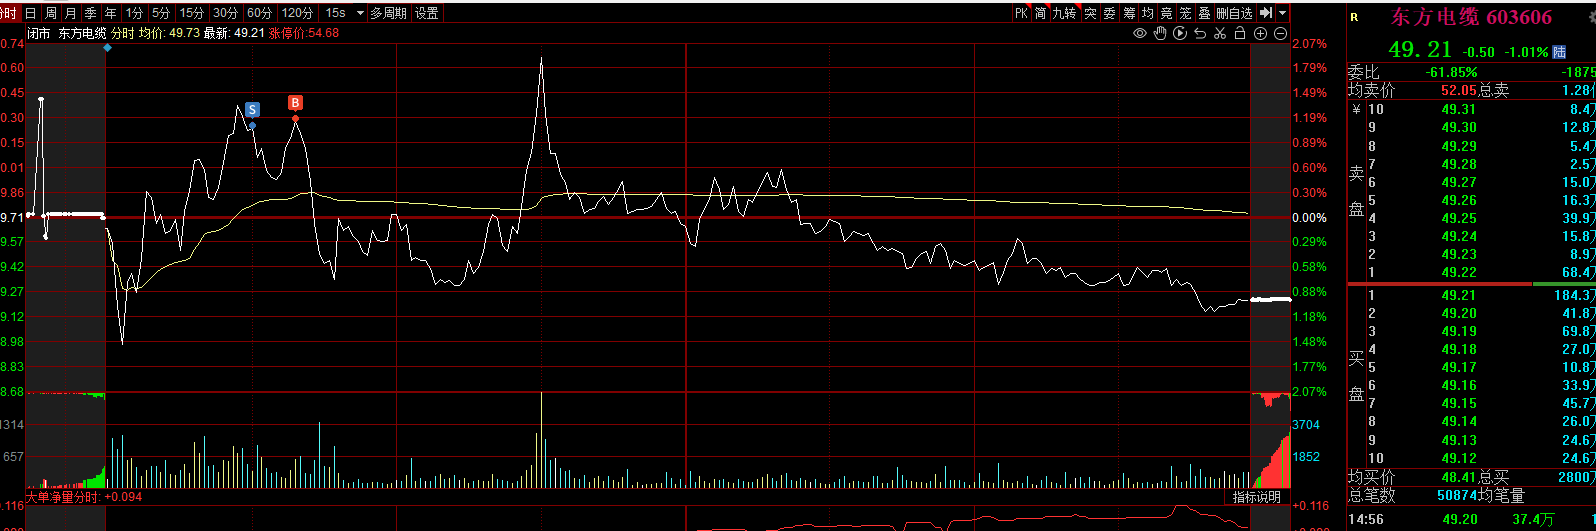Open the 指标说明 indicator description
This screenshot has width=1596, height=531.
tap(1256, 497)
